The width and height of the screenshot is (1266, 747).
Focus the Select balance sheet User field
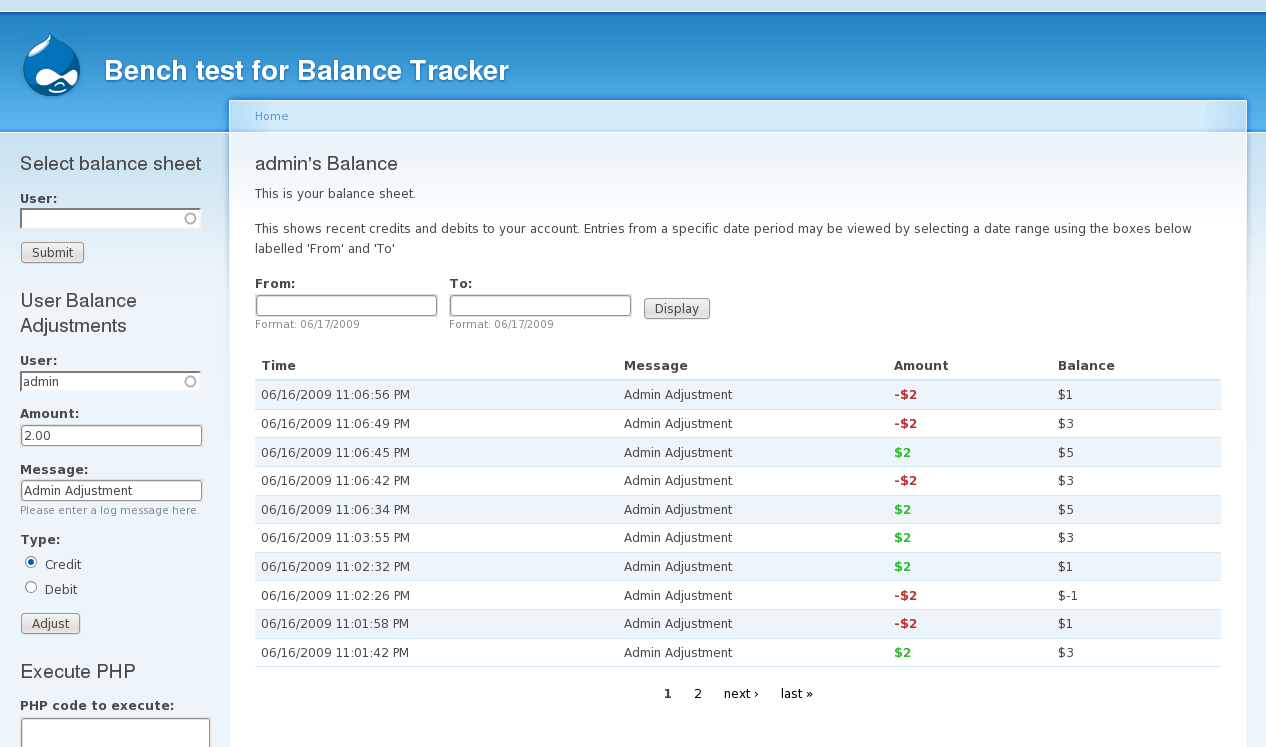110,218
